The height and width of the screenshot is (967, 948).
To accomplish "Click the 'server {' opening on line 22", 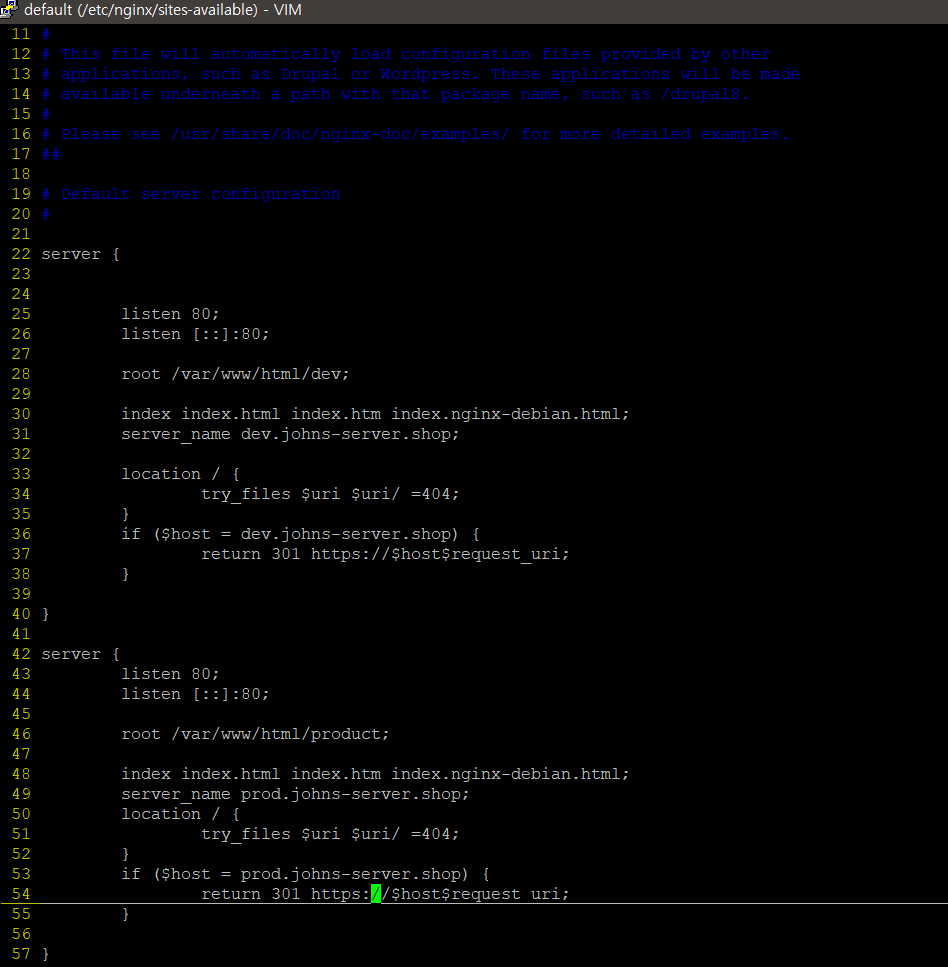I will (x=80, y=254).
